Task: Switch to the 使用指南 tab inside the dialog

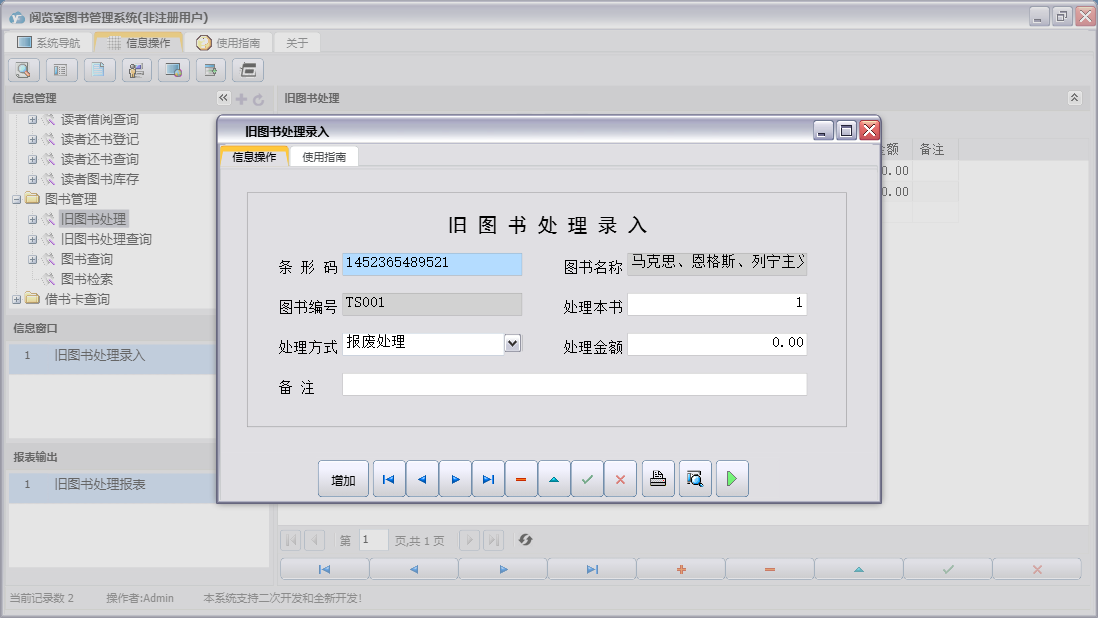Action: tap(324, 157)
